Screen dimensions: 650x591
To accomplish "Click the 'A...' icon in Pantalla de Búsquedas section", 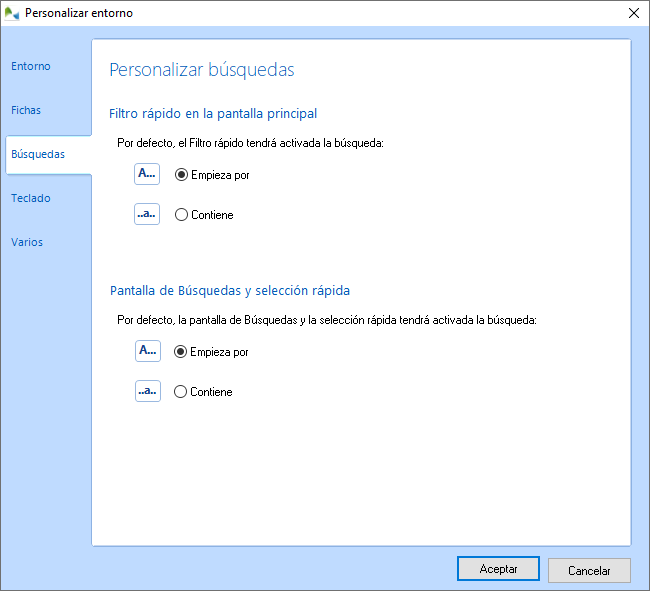I will tap(148, 351).
